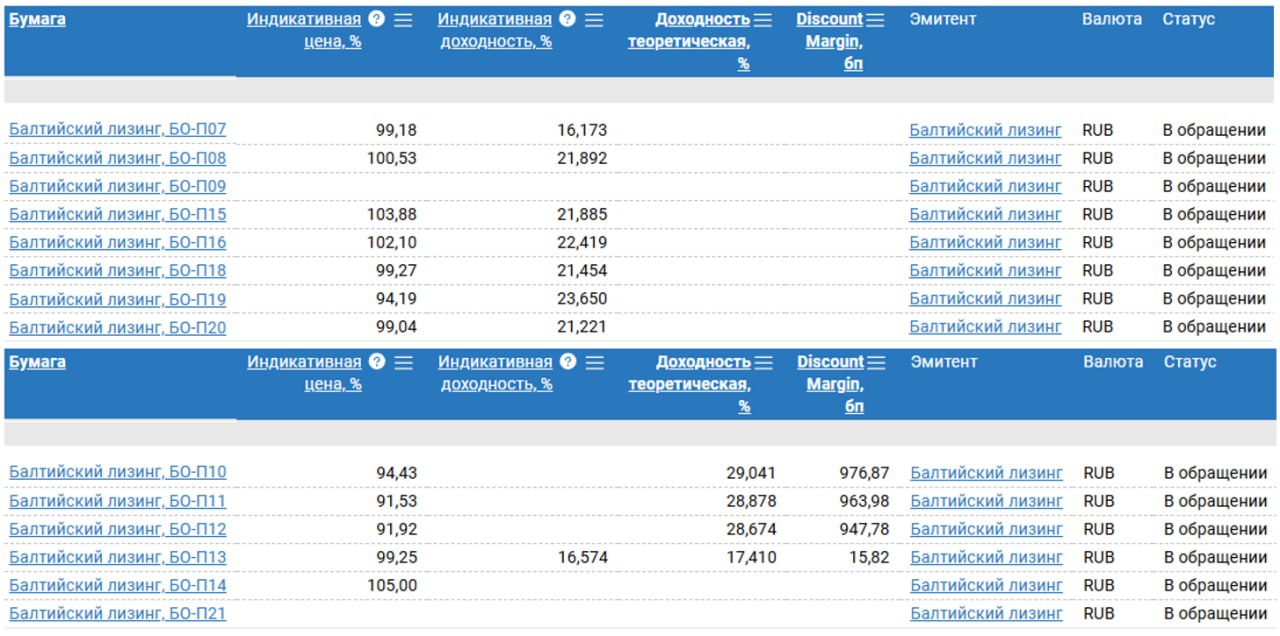The width and height of the screenshot is (1280, 636).
Task: Open the Балтийский лизинг, БО-П07 bond link
Action: [x=117, y=130]
